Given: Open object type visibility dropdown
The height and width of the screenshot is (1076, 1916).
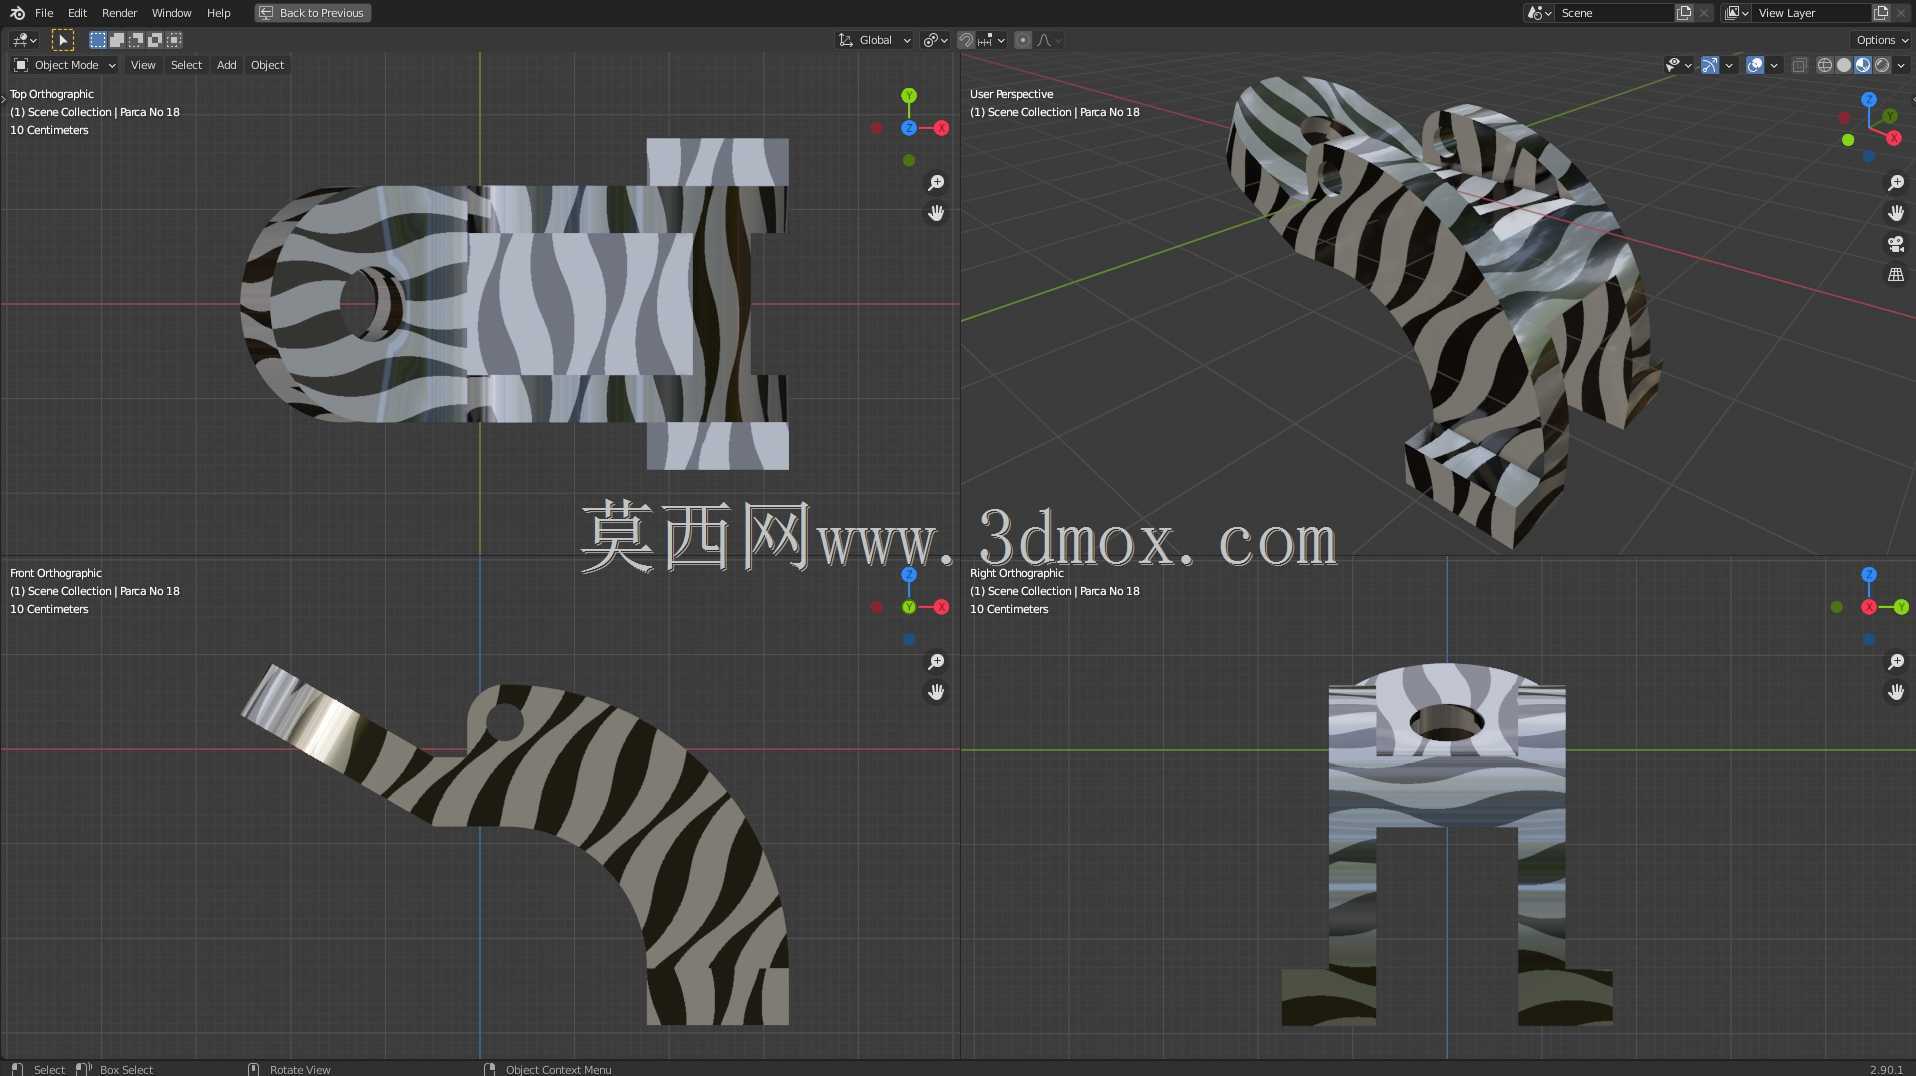Looking at the screenshot, I should tap(1678, 65).
